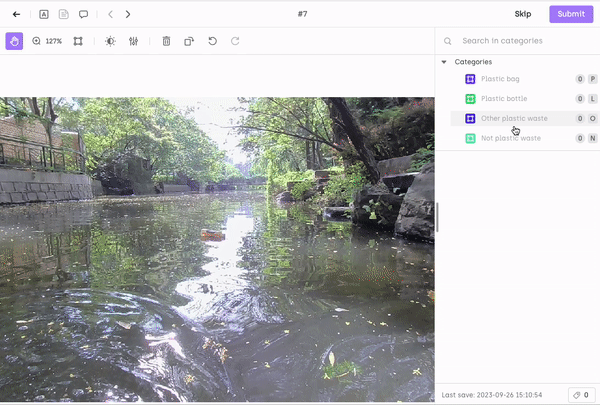Click the copy/duplicate annotation icon
The height and width of the screenshot is (405, 600).
(189, 41)
